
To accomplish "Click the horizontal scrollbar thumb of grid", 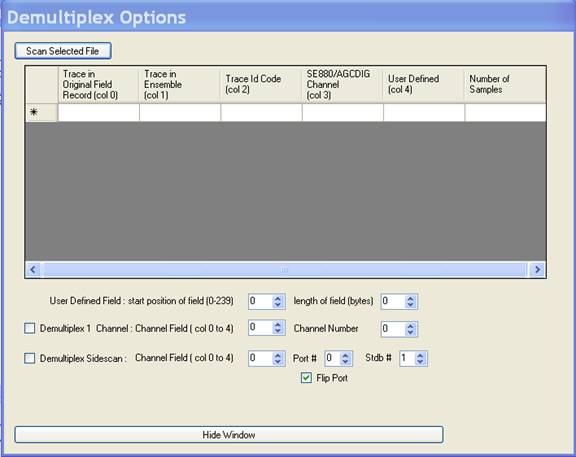I will [285, 270].
